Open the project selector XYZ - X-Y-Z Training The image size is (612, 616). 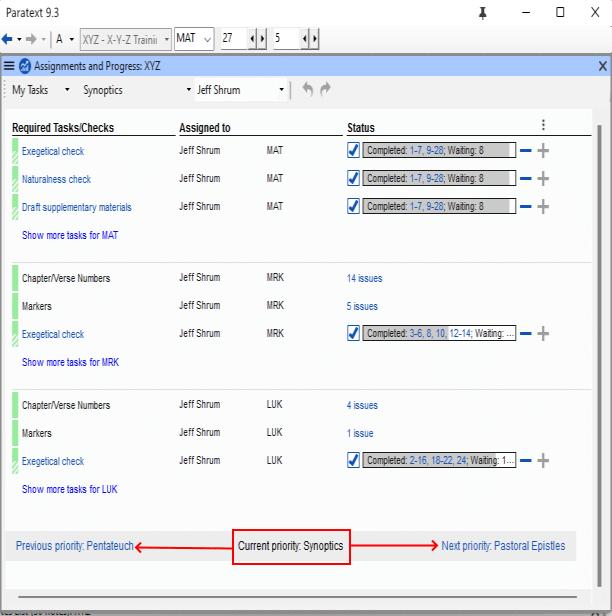[126, 39]
